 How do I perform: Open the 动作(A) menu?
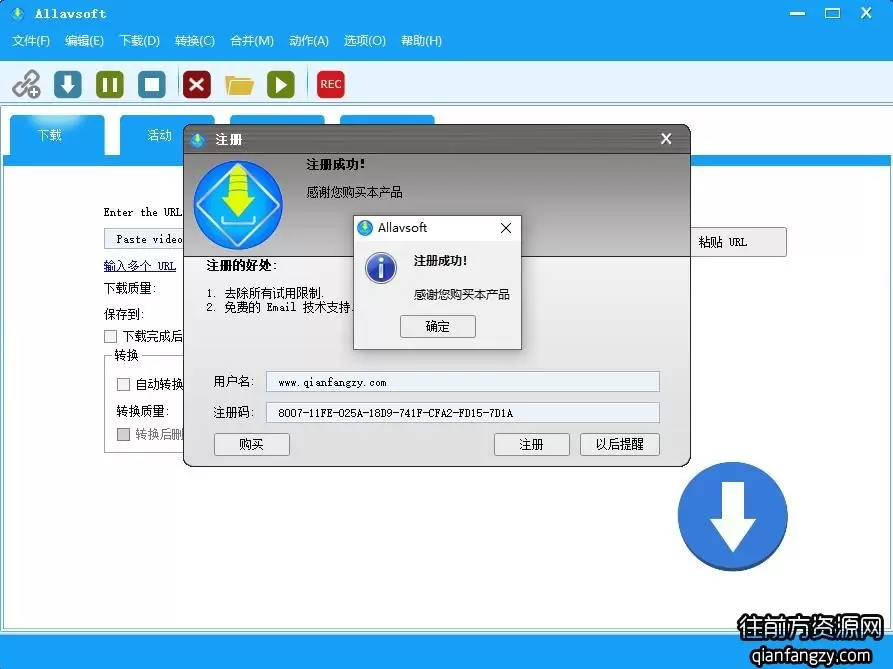(309, 40)
